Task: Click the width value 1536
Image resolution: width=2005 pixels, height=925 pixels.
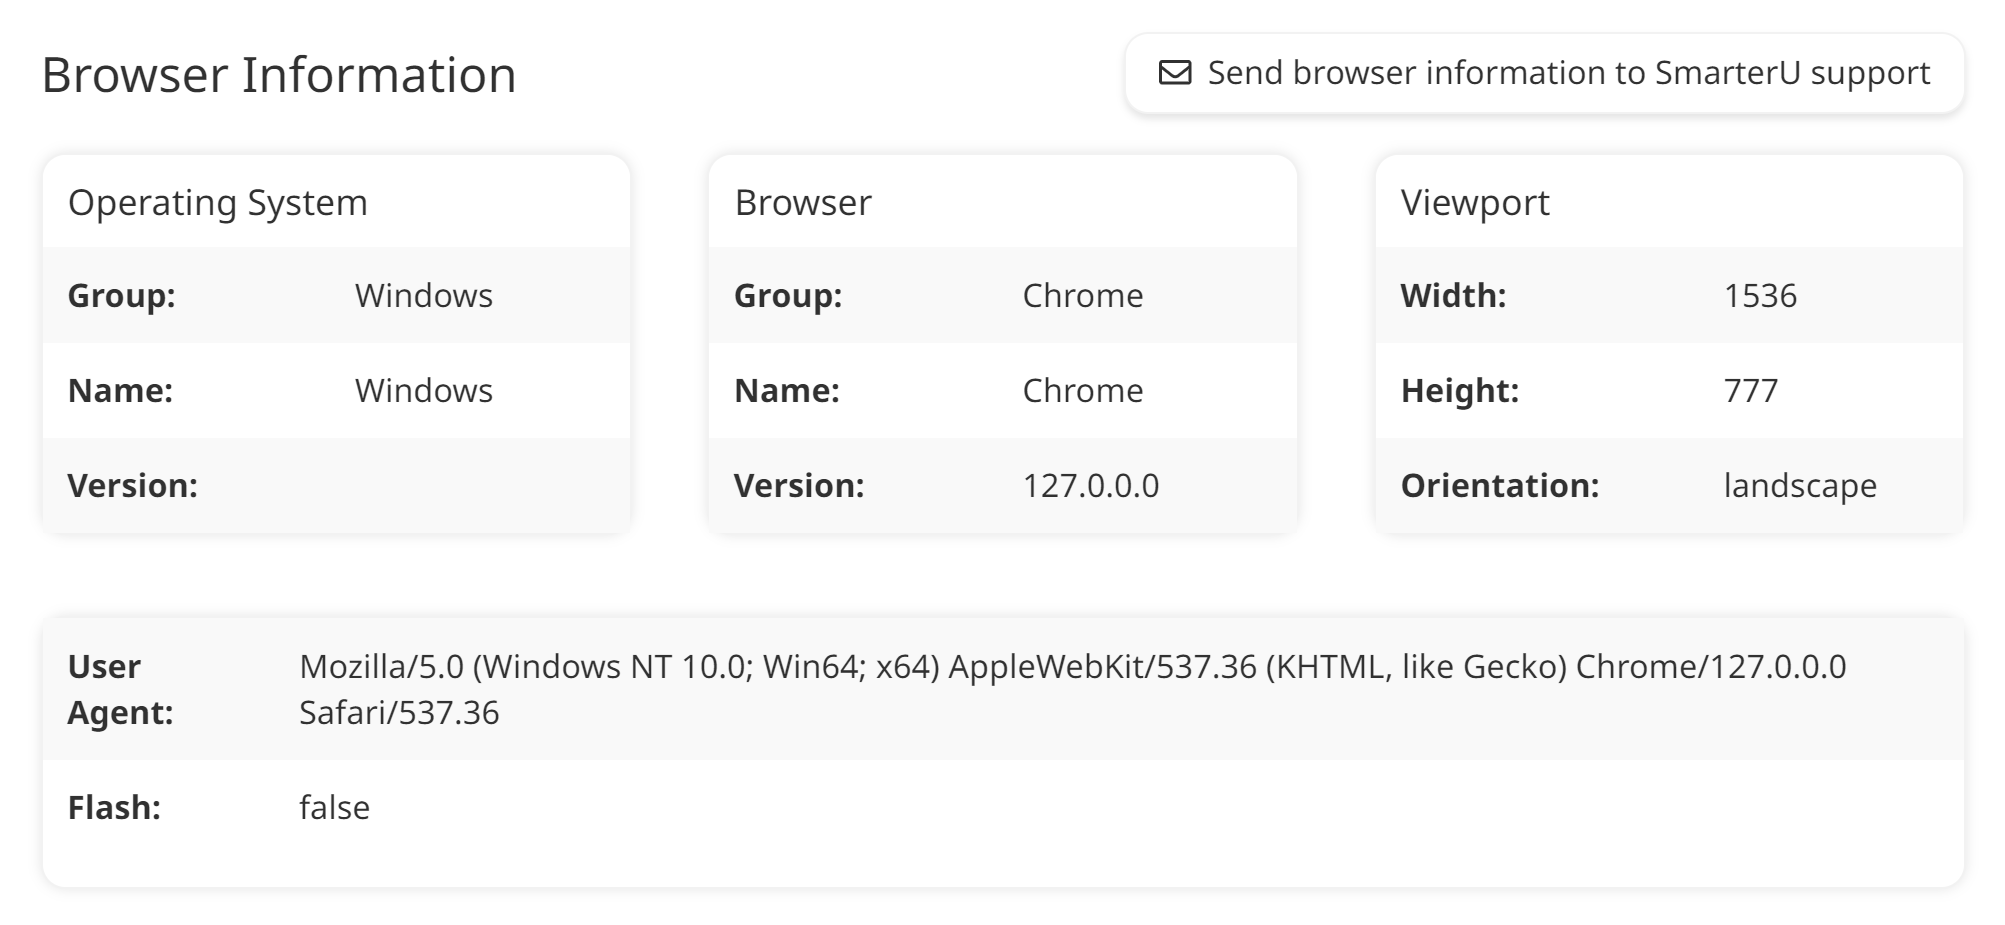Action: tap(1761, 296)
